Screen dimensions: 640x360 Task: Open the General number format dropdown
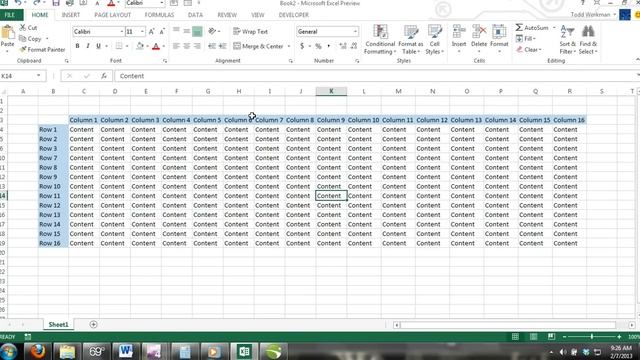click(x=355, y=32)
